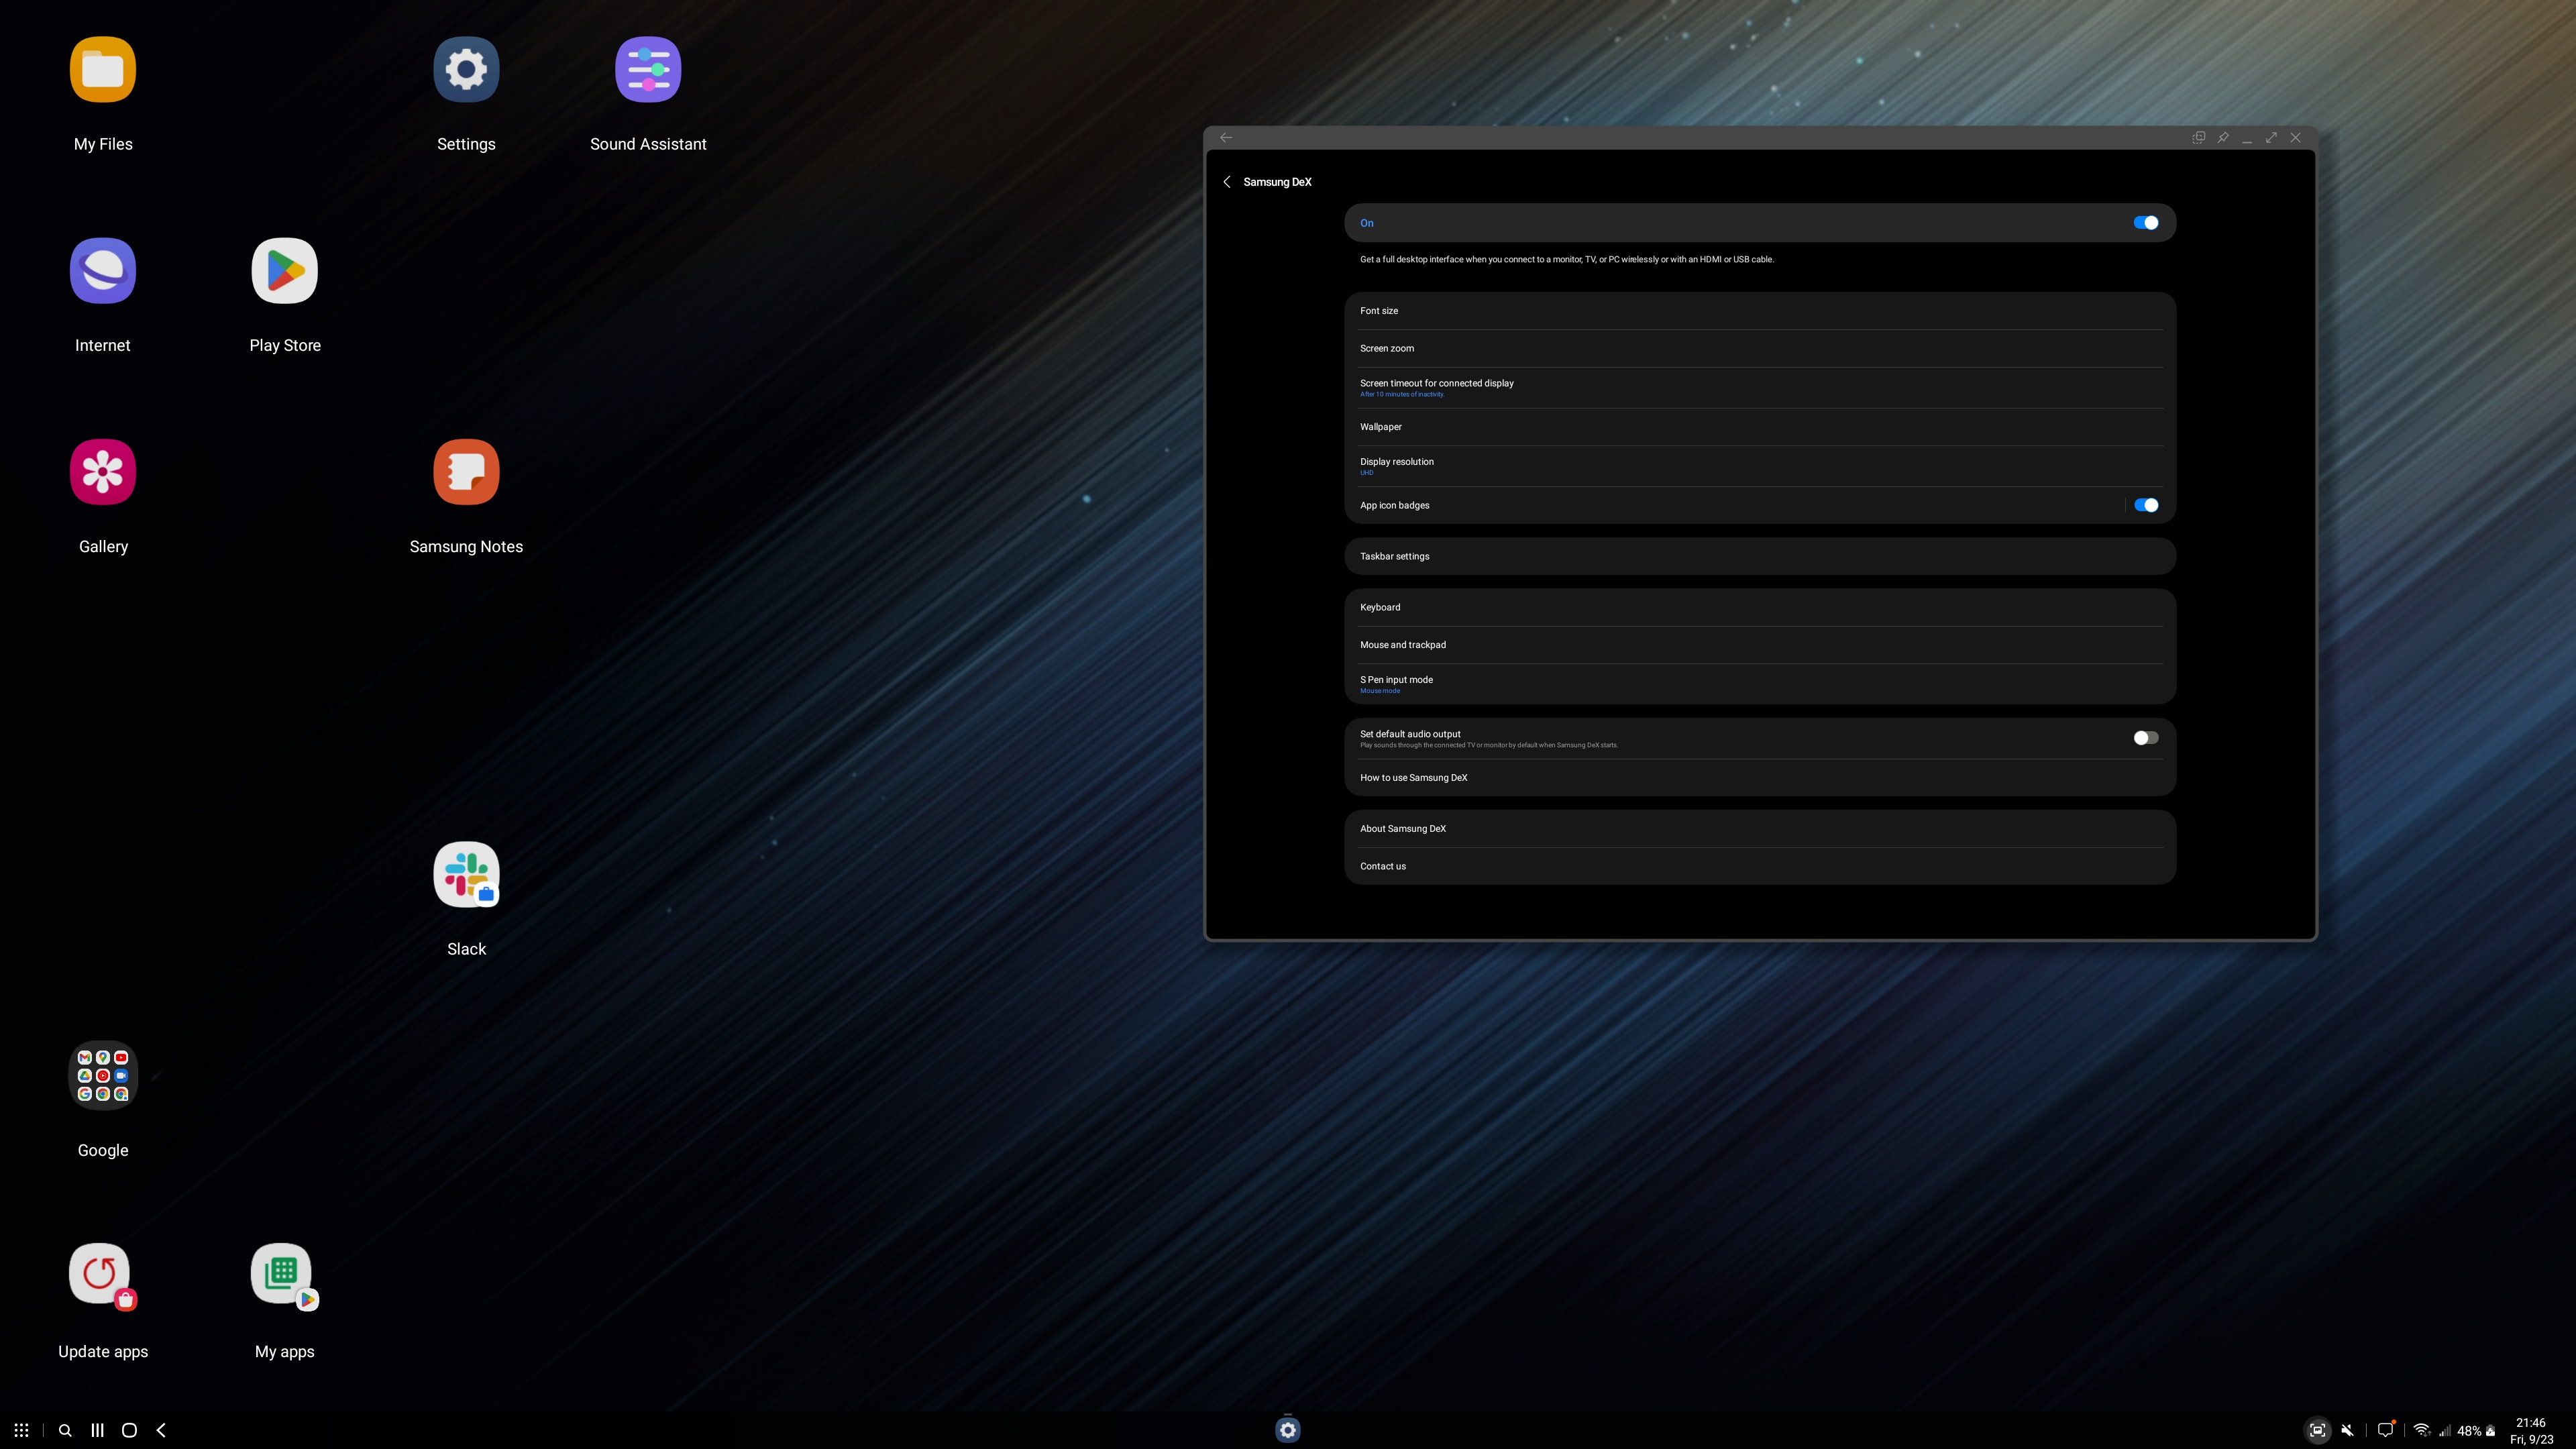
Task: Show recent apps from taskbar
Action: pyautogui.click(x=97, y=1430)
